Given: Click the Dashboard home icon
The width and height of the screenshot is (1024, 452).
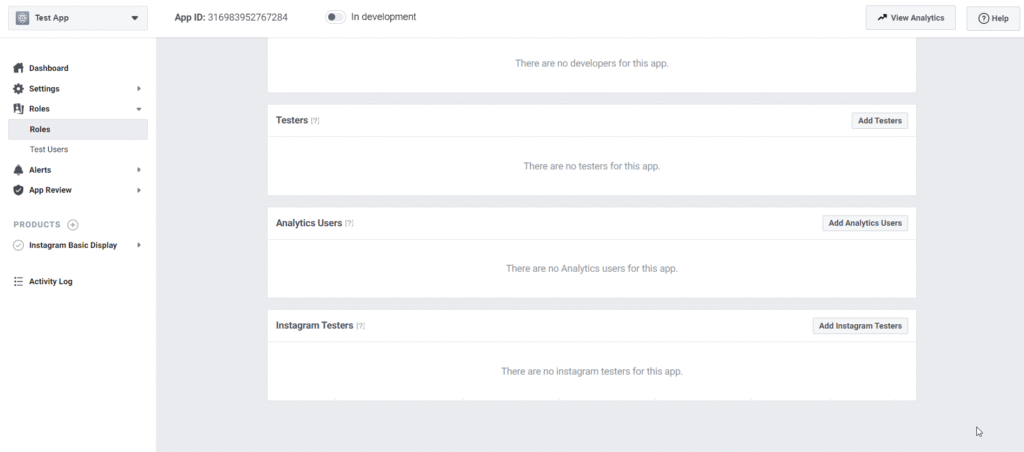Looking at the screenshot, I should click(x=18, y=68).
